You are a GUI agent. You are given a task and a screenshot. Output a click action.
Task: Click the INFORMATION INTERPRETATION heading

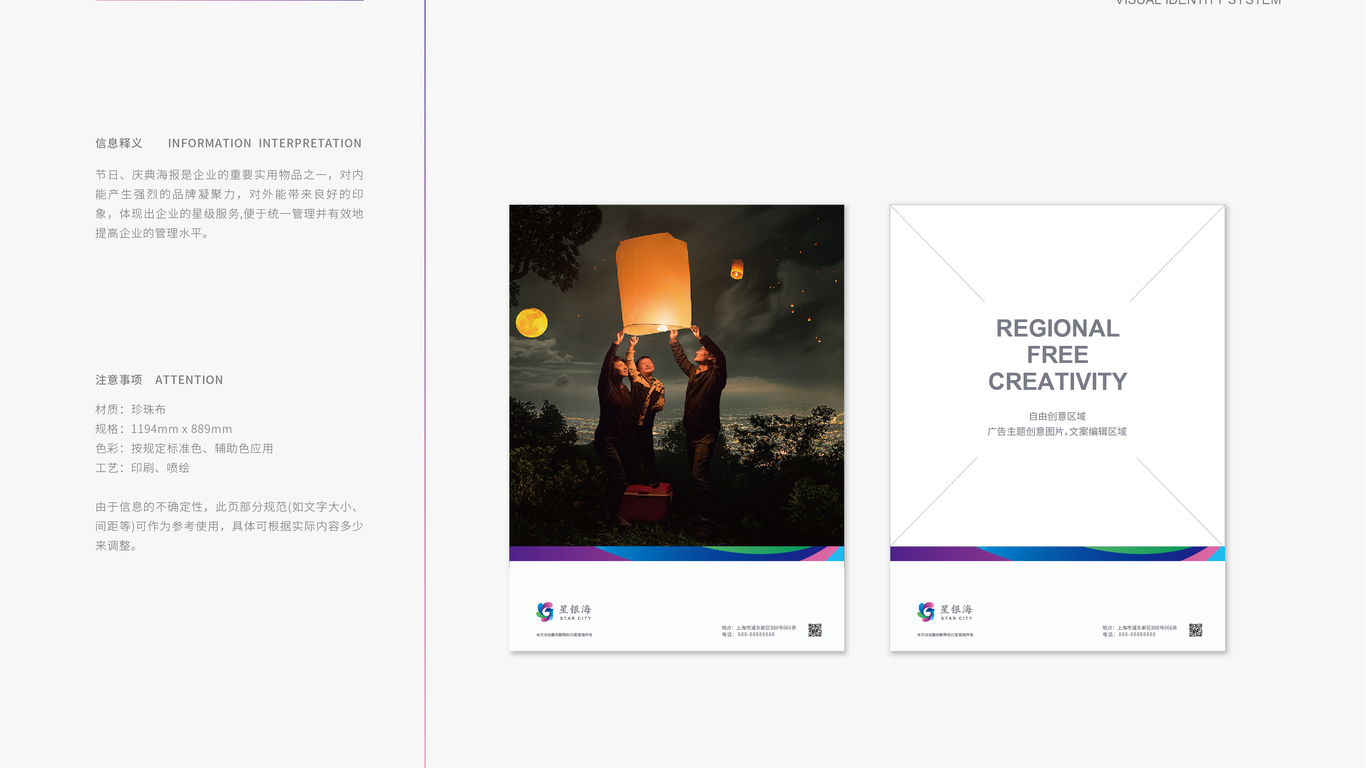click(x=265, y=143)
